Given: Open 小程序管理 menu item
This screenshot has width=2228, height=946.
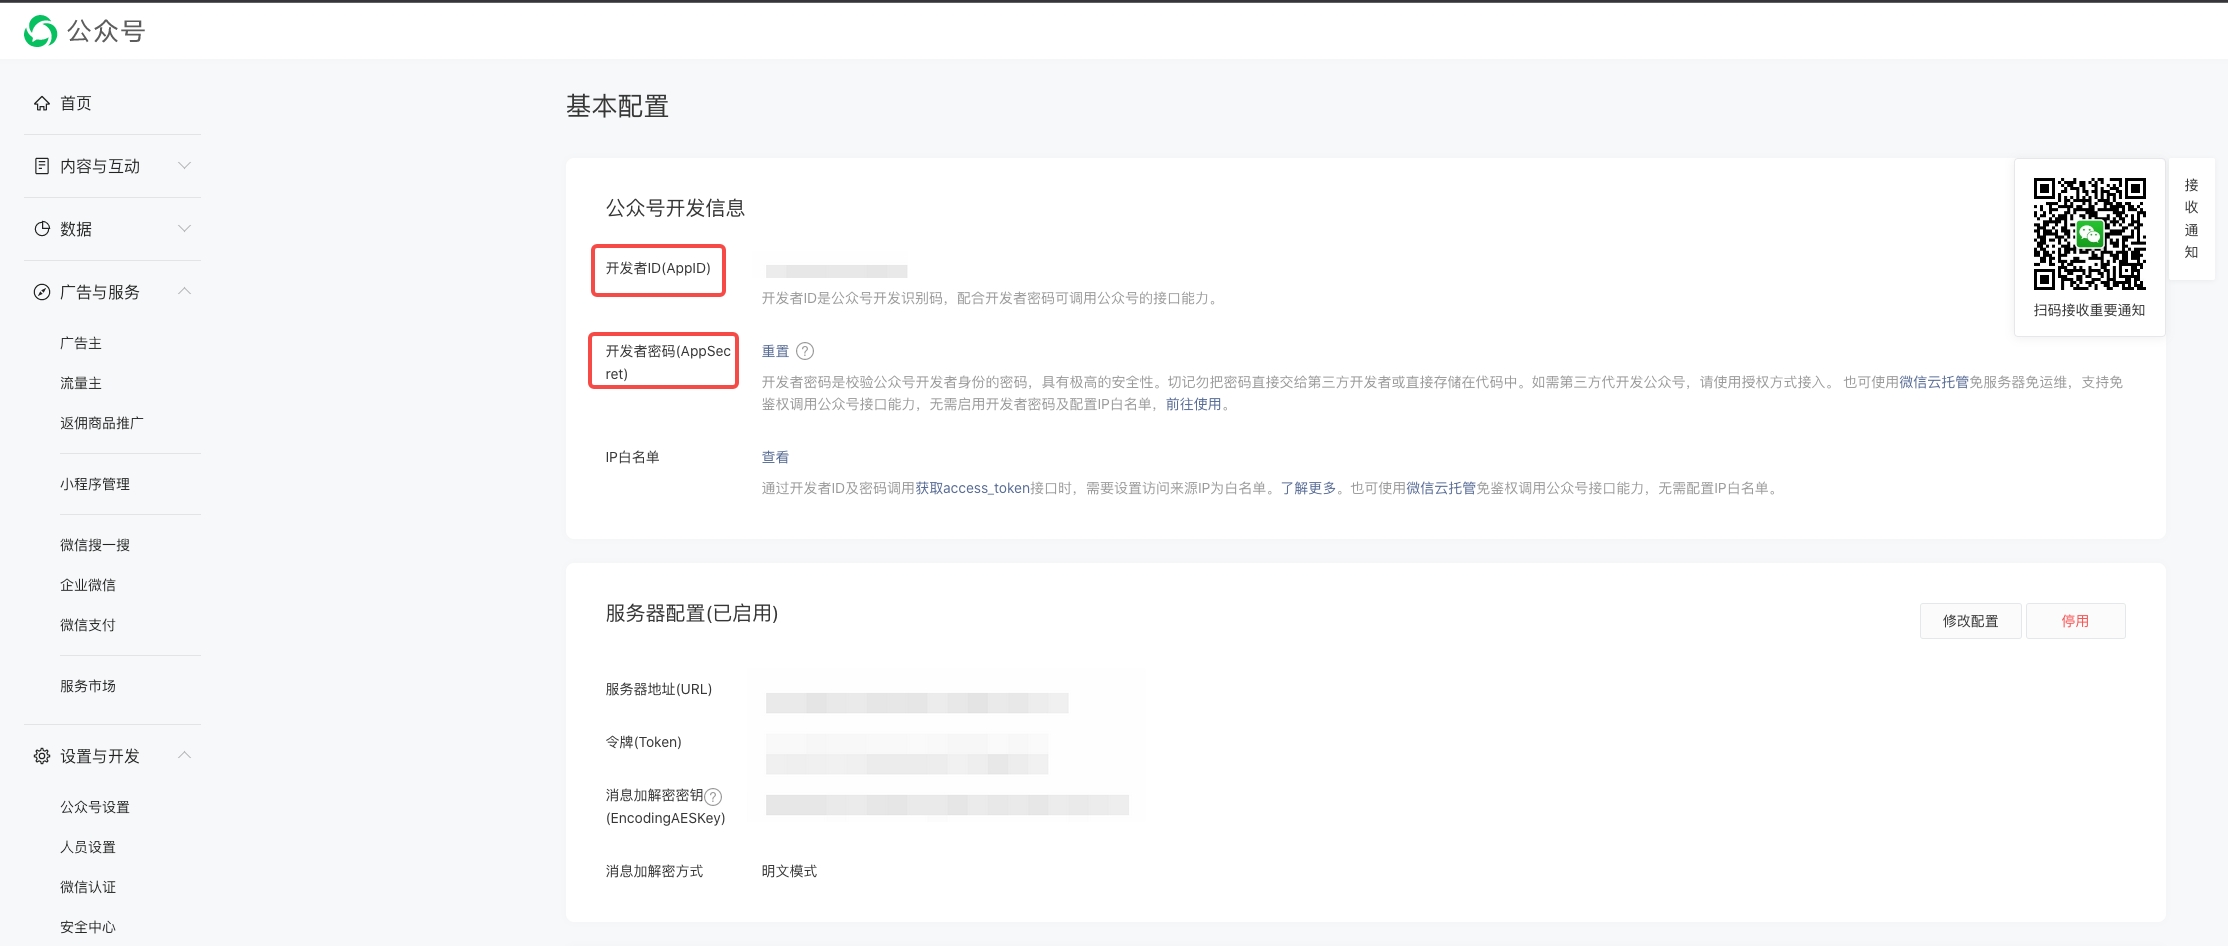Looking at the screenshot, I should (x=95, y=484).
